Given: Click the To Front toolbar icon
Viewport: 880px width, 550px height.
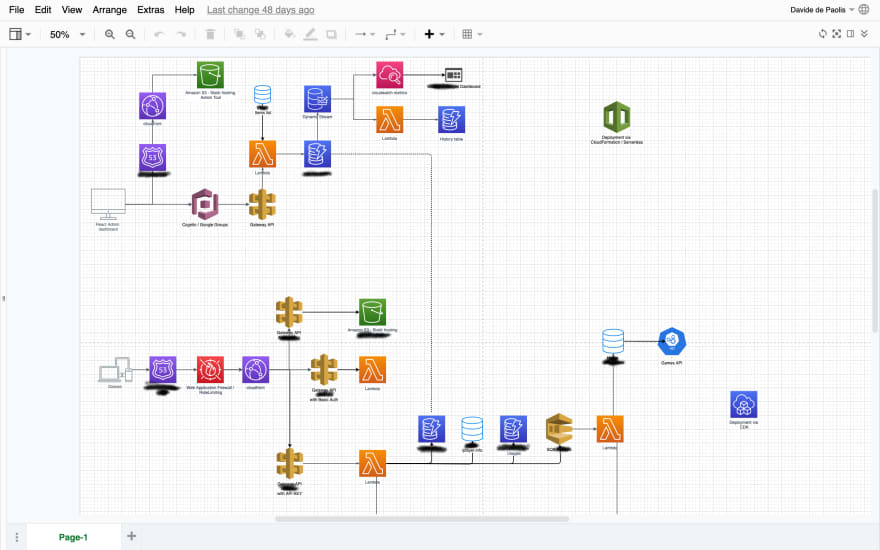Looking at the screenshot, I should click(x=239, y=34).
